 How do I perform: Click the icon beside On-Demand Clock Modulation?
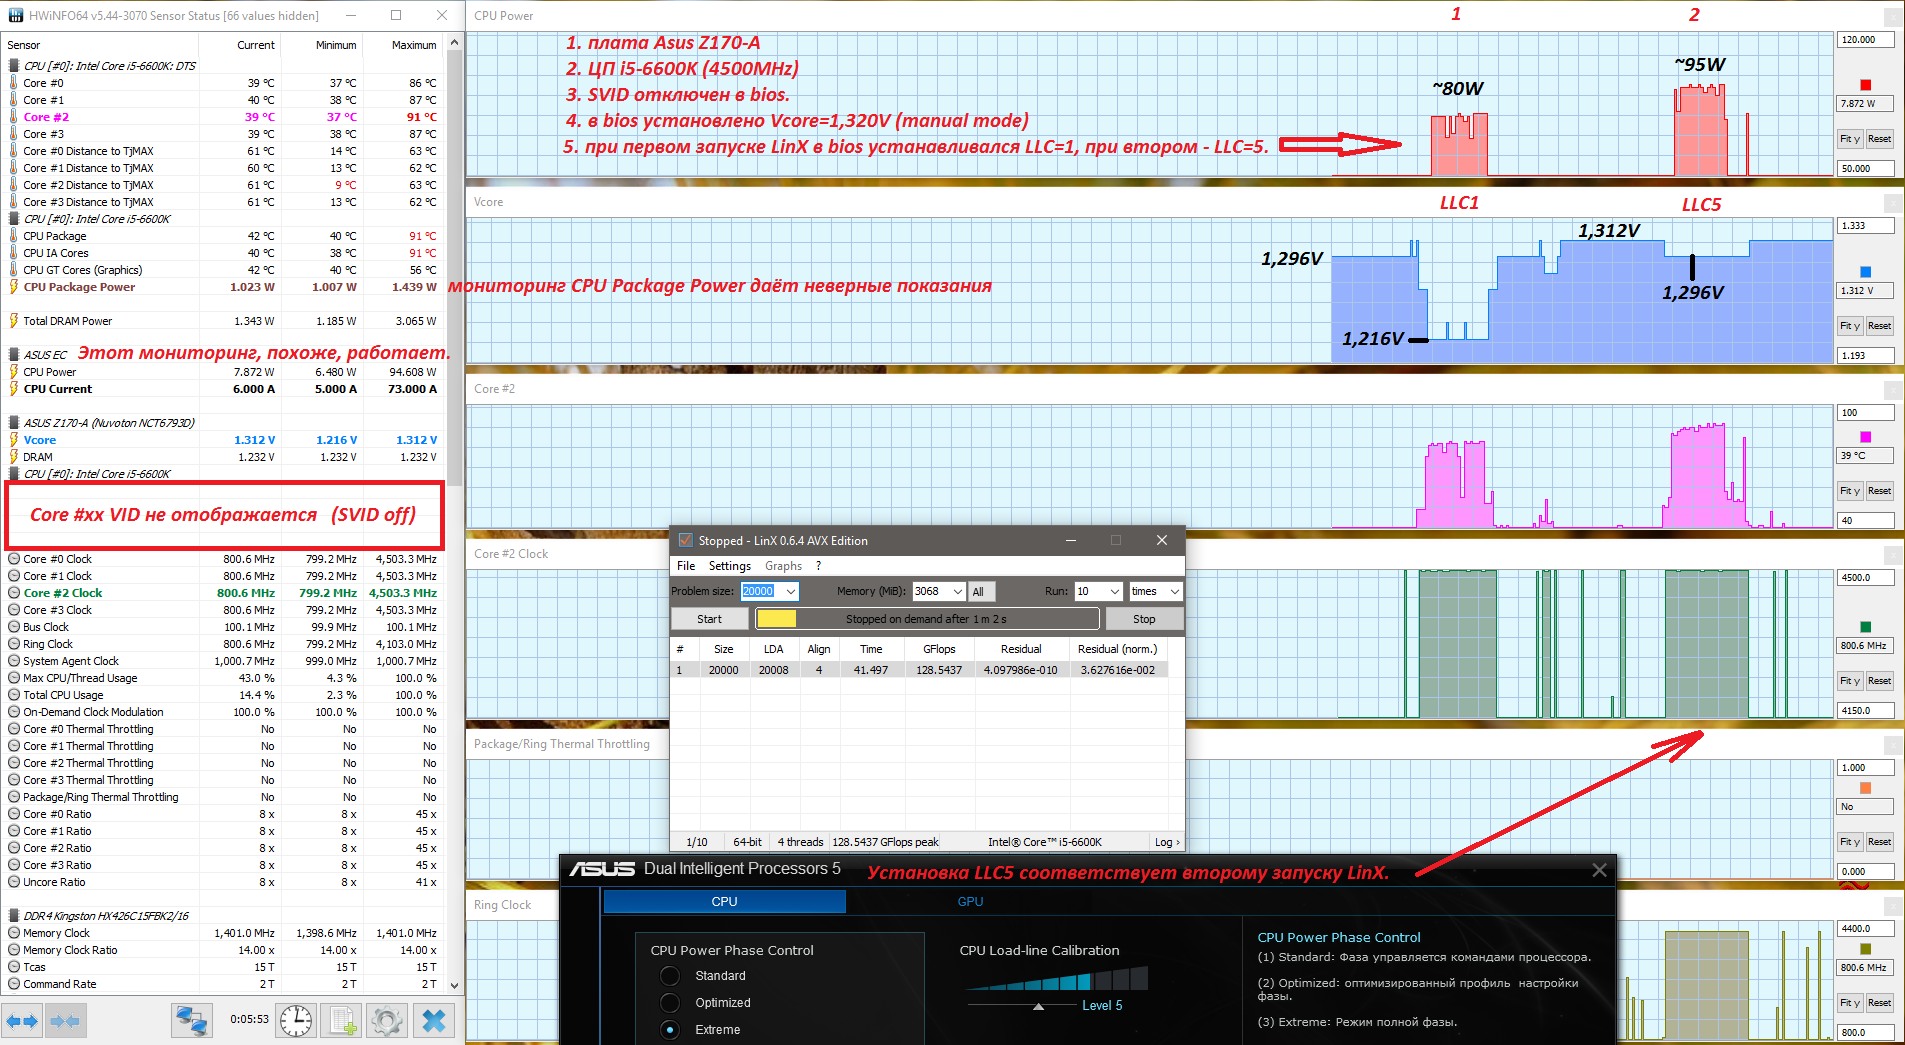tap(14, 712)
